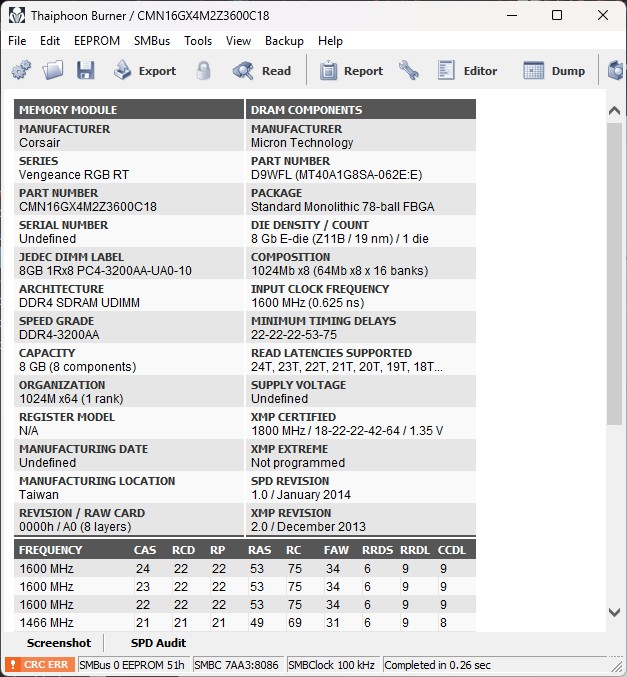Click the Standard Monolithic 78-ball FBGA value
627x677 pixels.
tap(342, 207)
